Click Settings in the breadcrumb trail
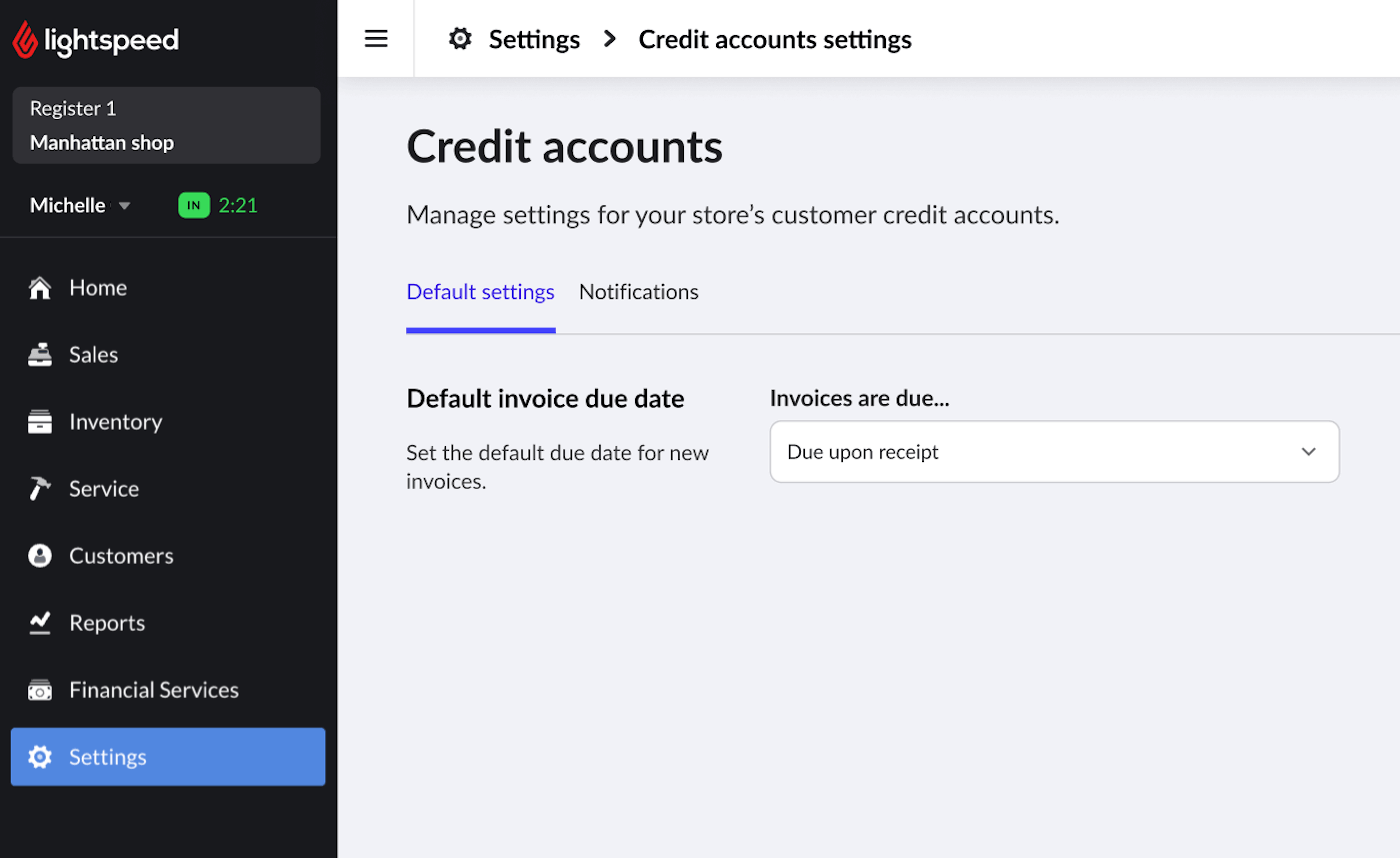Screen dimensions: 1400x858 (x=533, y=39)
